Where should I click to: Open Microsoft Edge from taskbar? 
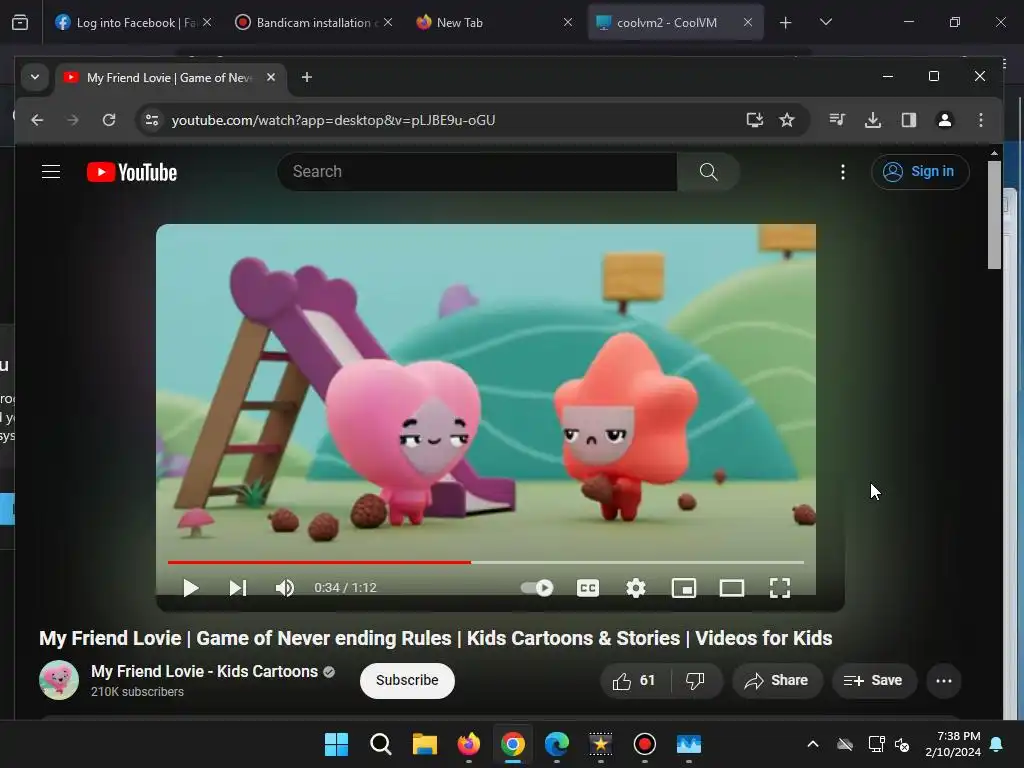[557, 744]
